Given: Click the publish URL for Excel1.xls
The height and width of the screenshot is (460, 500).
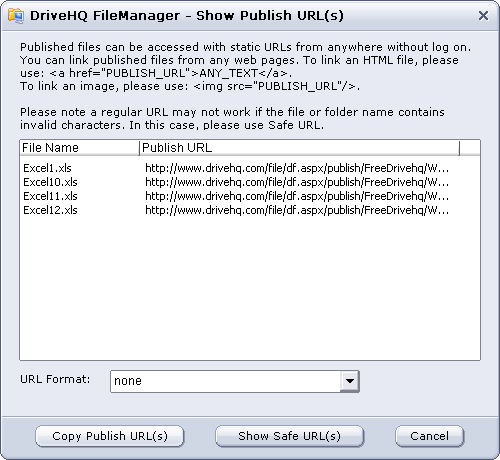Looking at the screenshot, I should coord(297,168).
